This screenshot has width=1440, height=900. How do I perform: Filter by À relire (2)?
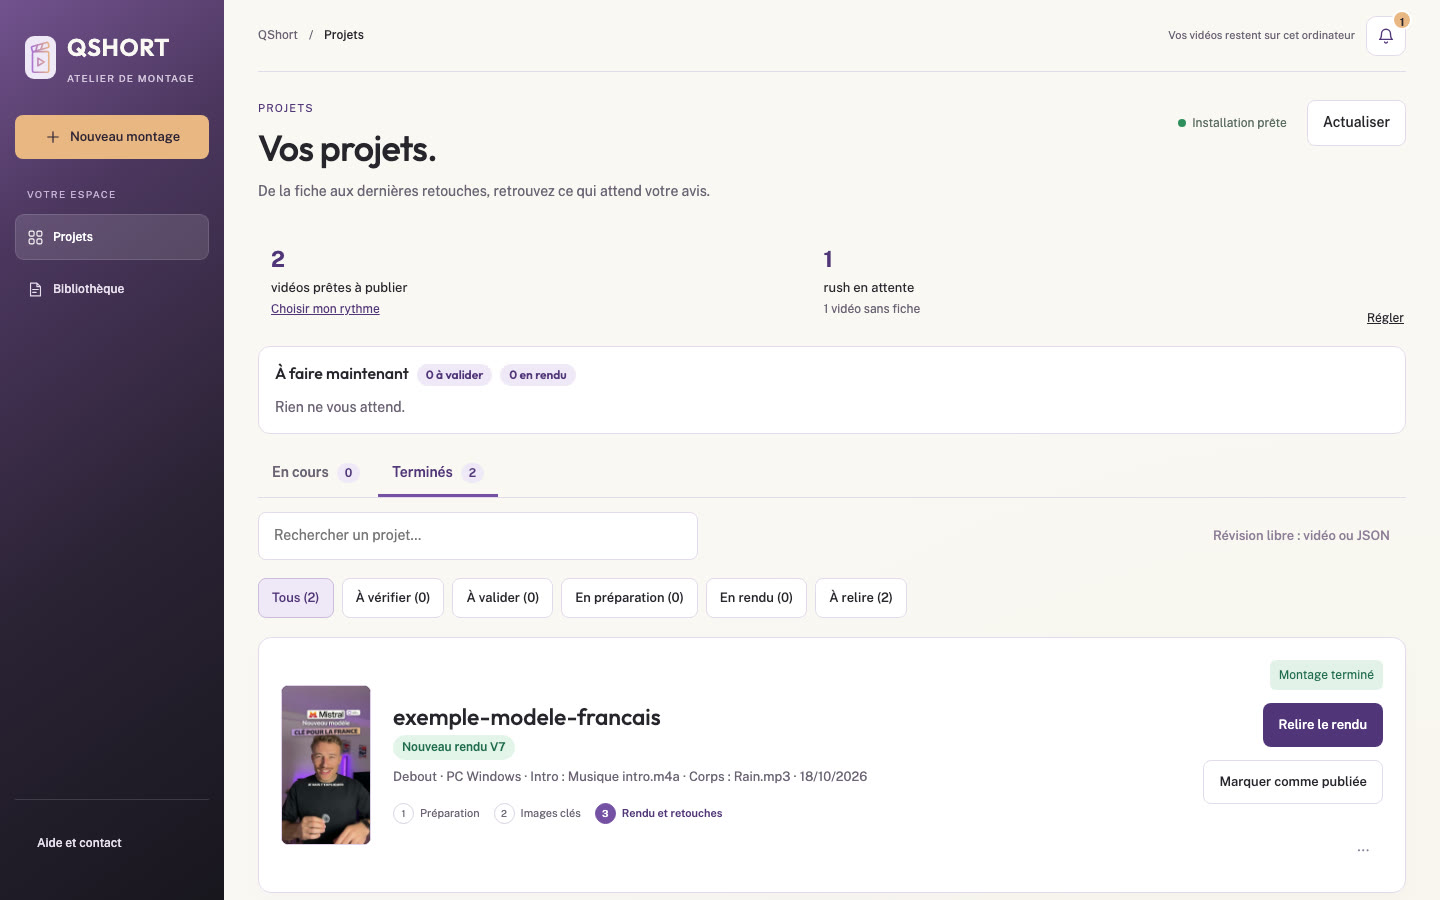click(x=861, y=598)
